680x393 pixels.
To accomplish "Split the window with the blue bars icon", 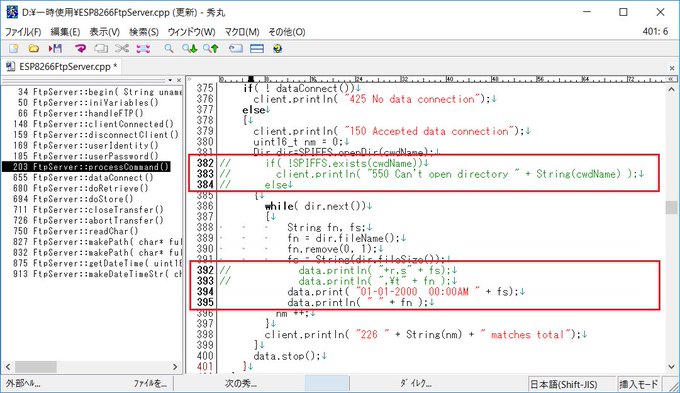I will pos(257,49).
